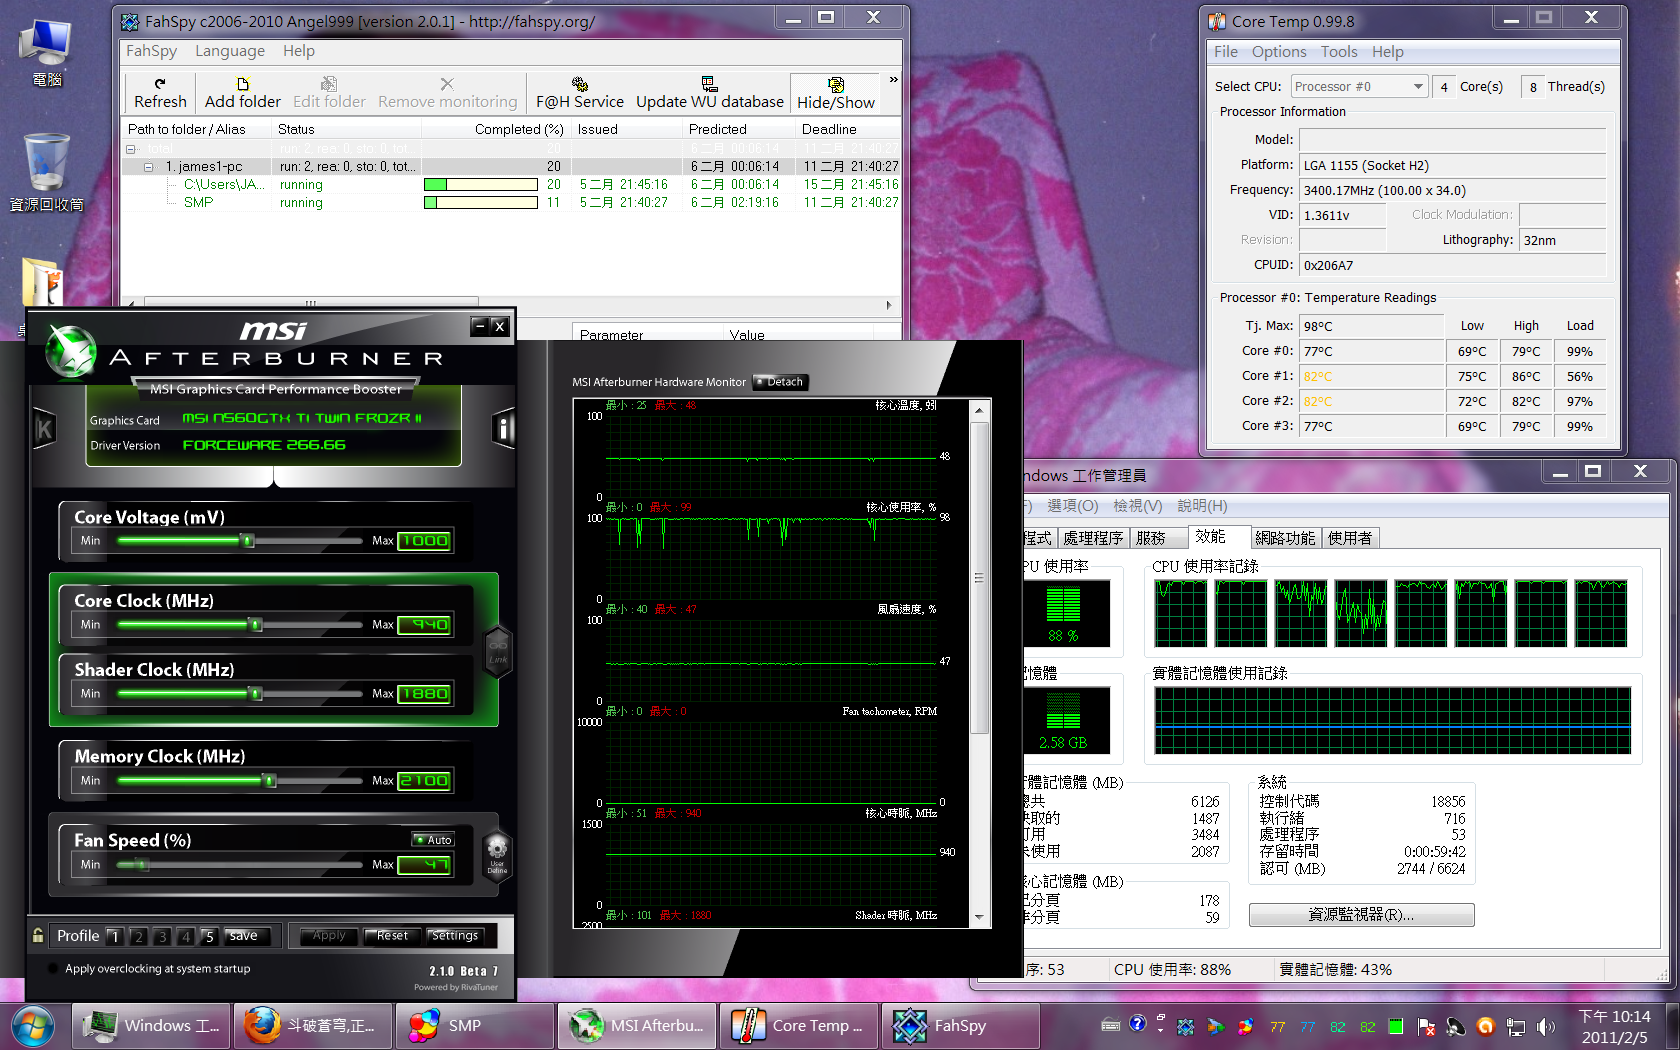Click the help question-mark tray icon
Screen dimensions: 1680x1050
pyautogui.click(x=1138, y=1023)
